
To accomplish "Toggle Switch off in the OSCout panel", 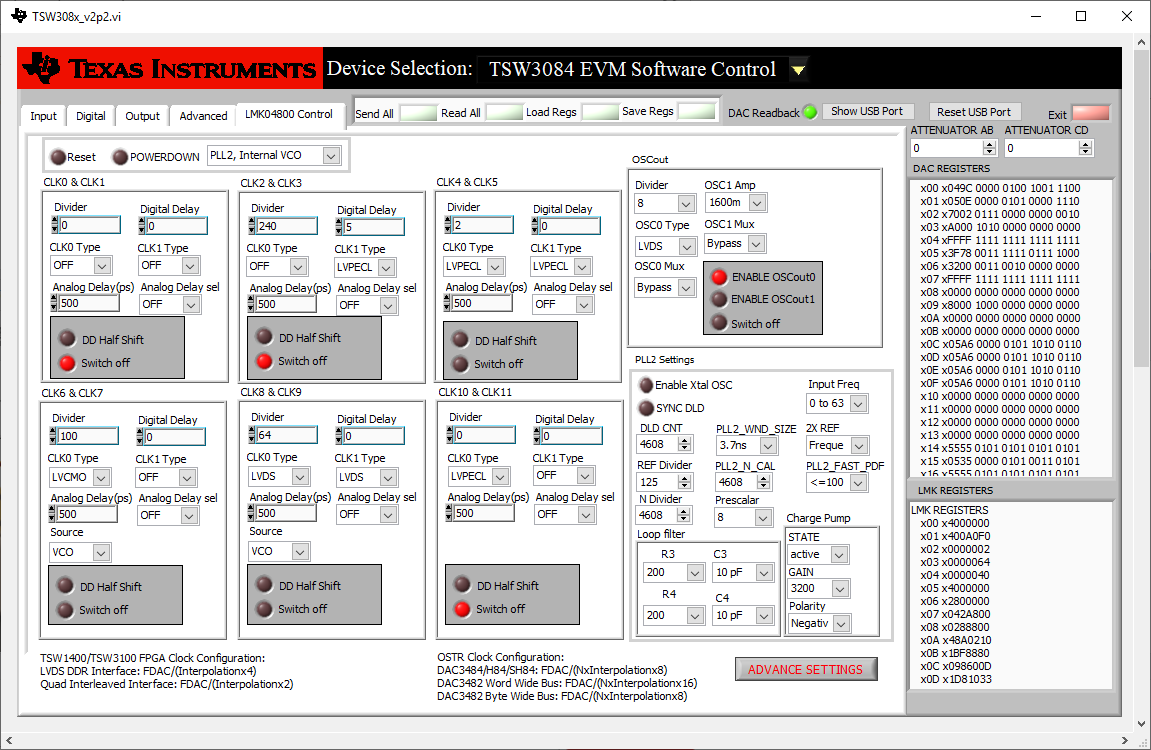I will pos(719,322).
